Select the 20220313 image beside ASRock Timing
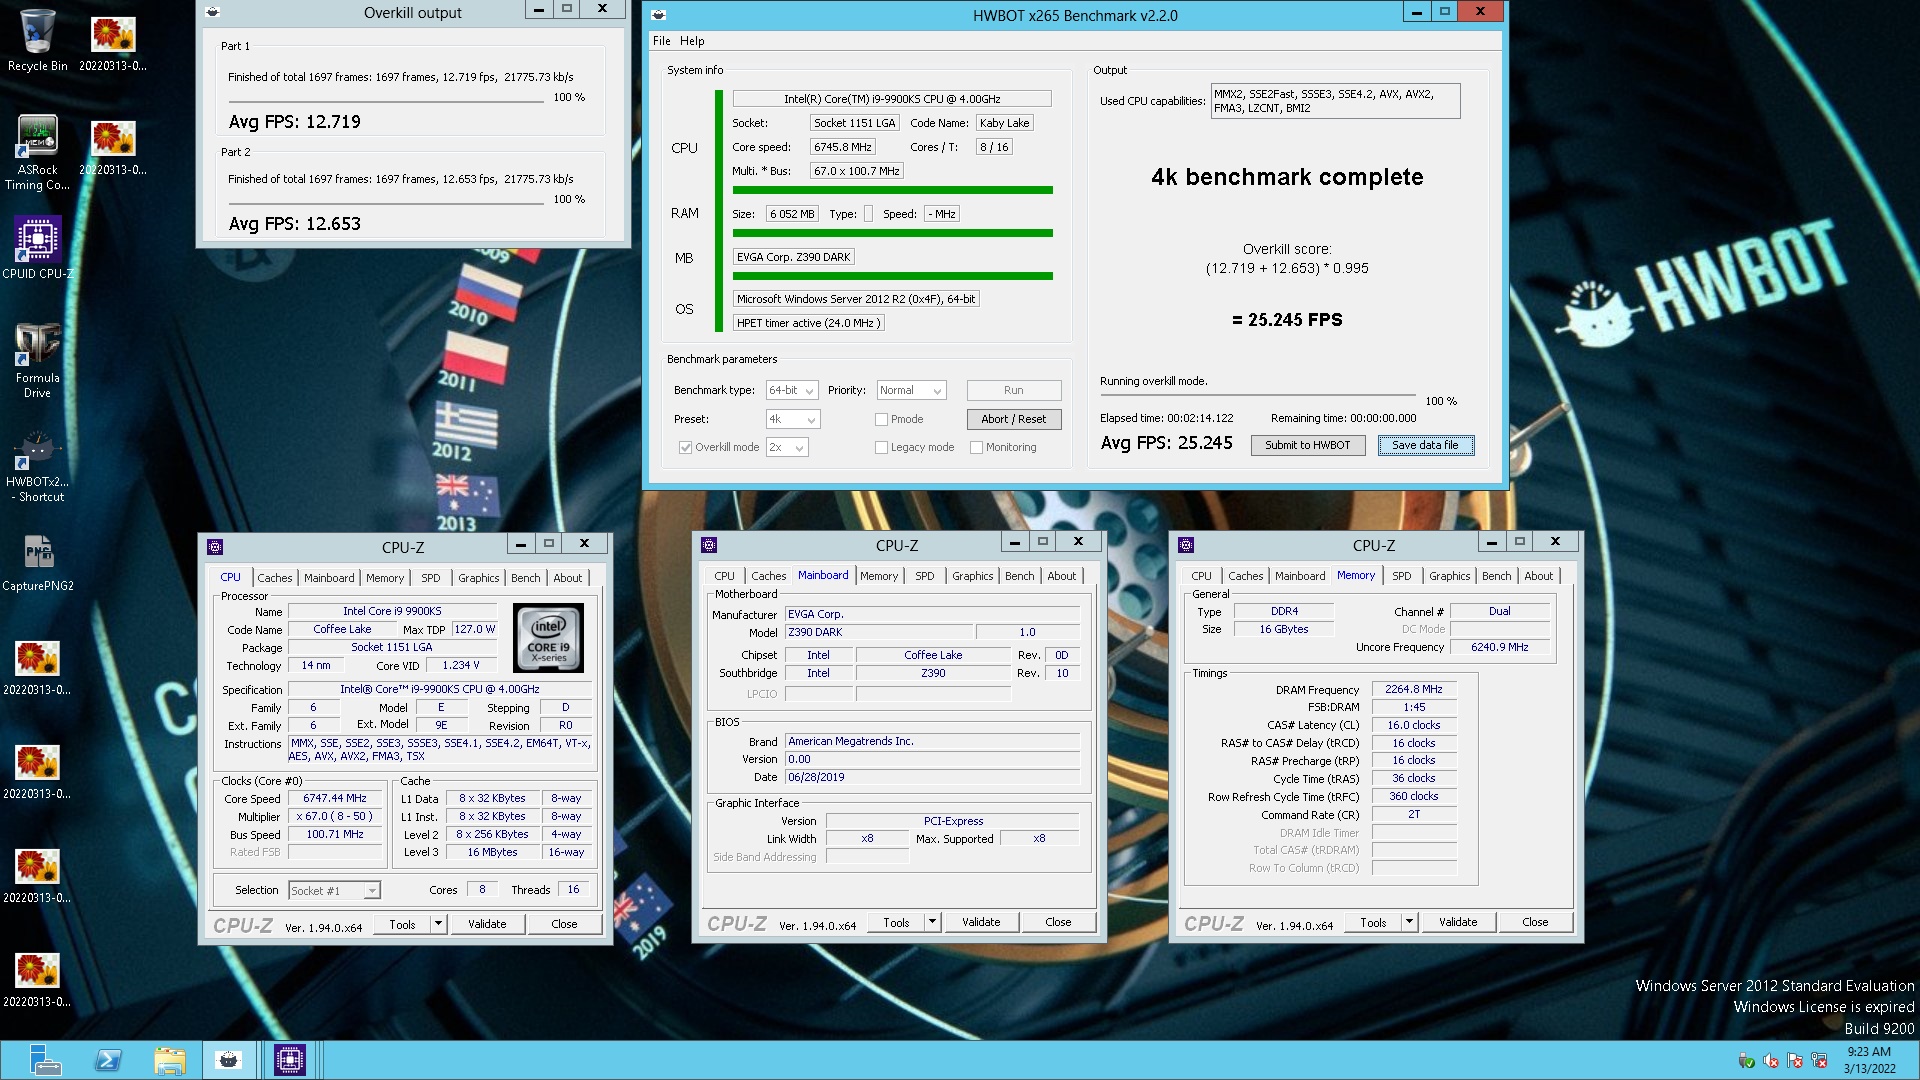The image size is (1920, 1080). coord(113,146)
